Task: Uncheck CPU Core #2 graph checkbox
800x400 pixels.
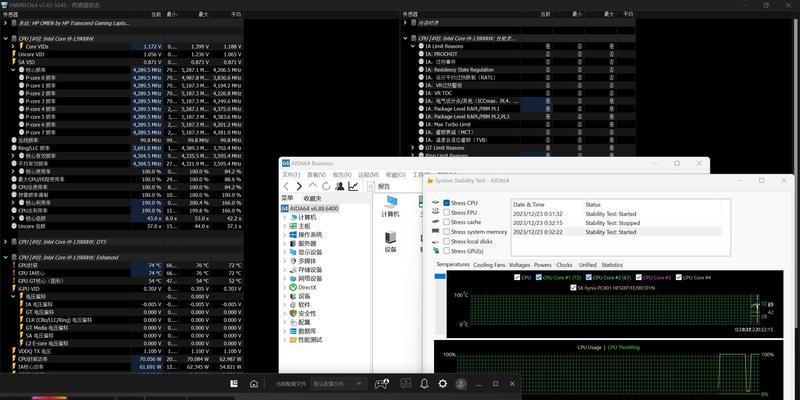Action: (x=589, y=278)
